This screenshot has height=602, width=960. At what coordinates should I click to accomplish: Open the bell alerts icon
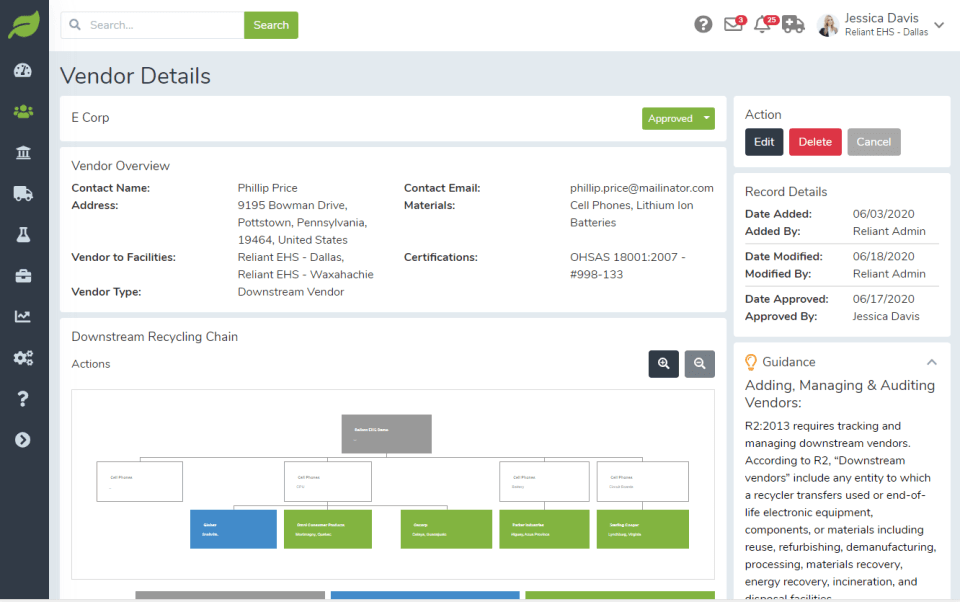tap(762, 25)
